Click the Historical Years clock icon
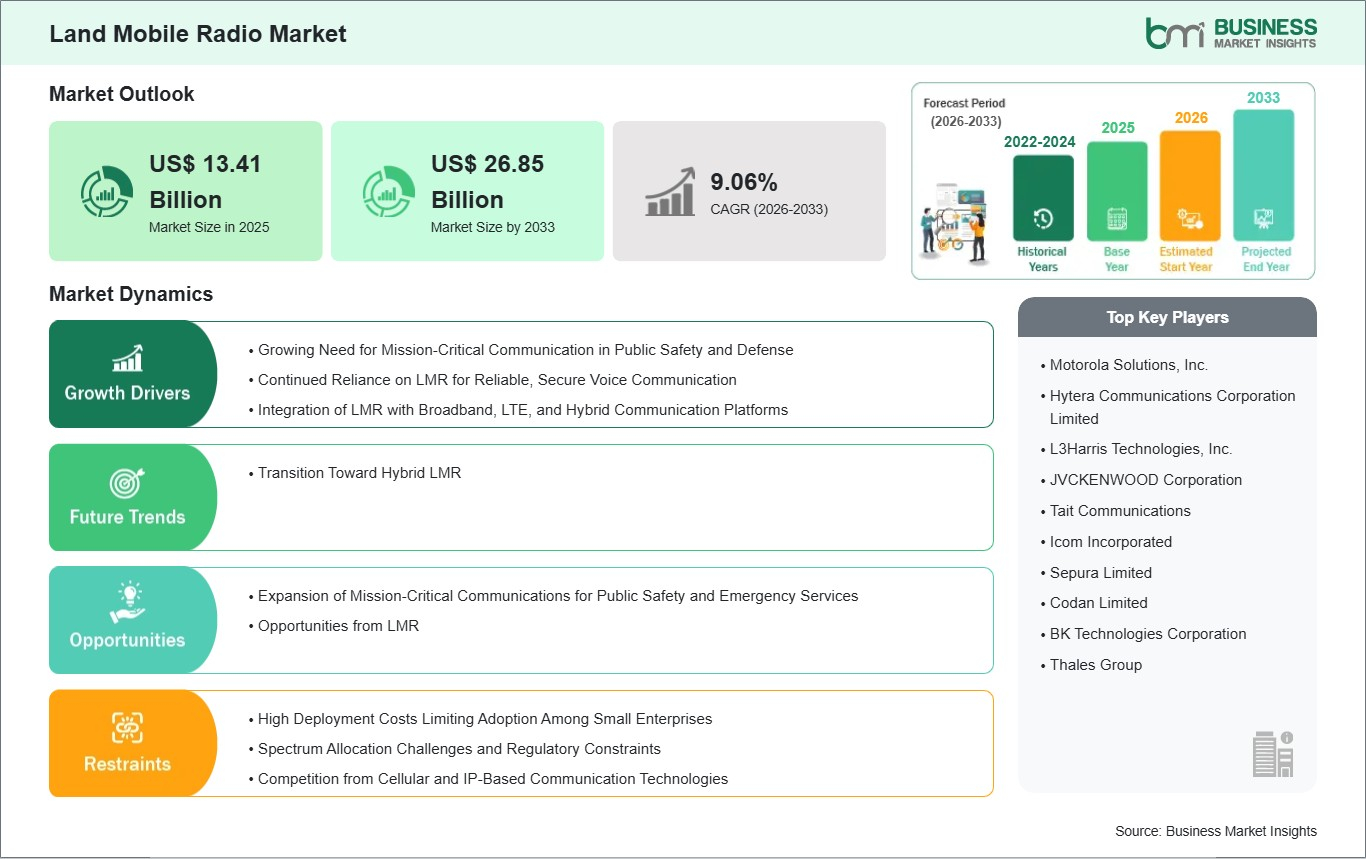 pos(1042,219)
